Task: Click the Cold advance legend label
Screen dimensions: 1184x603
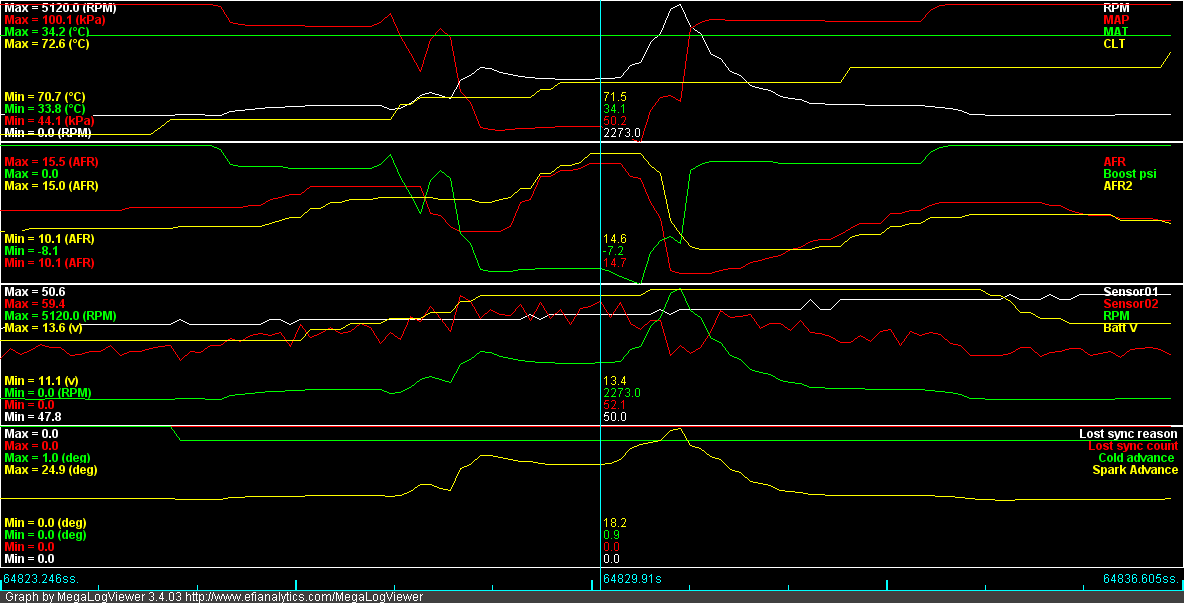Action: click(x=1136, y=458)
